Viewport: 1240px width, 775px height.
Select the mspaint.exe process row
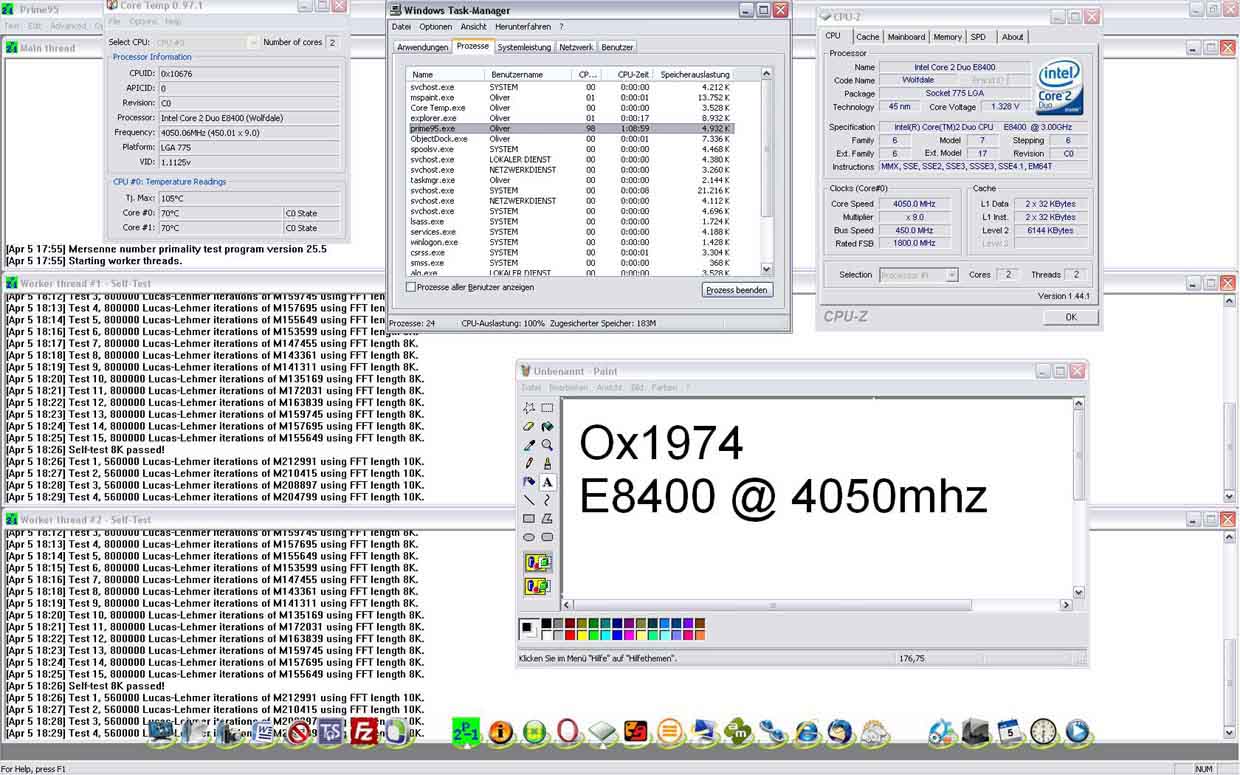coord(571,97)
